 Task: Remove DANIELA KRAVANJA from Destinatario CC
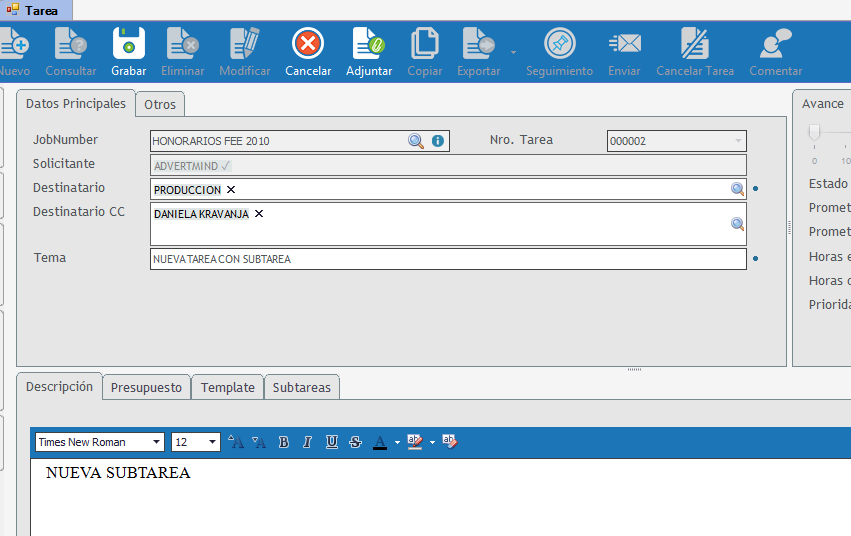pyautogui.click(x=259, y=213)
